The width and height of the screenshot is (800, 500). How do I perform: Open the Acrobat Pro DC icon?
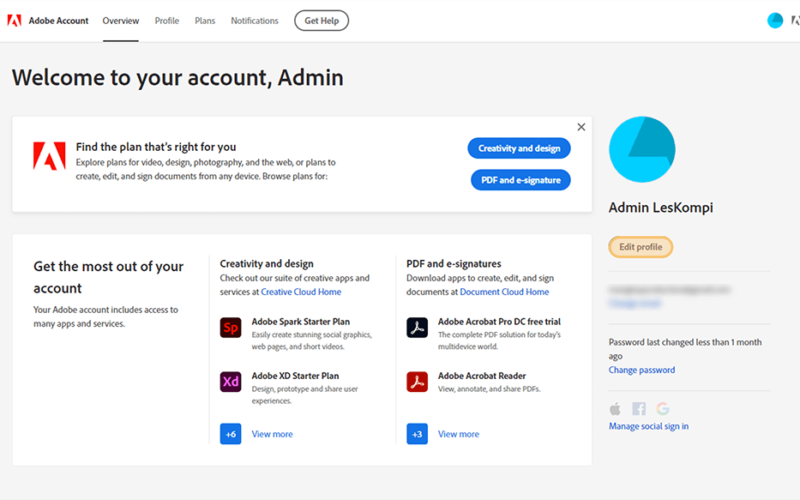pos(417,328)
